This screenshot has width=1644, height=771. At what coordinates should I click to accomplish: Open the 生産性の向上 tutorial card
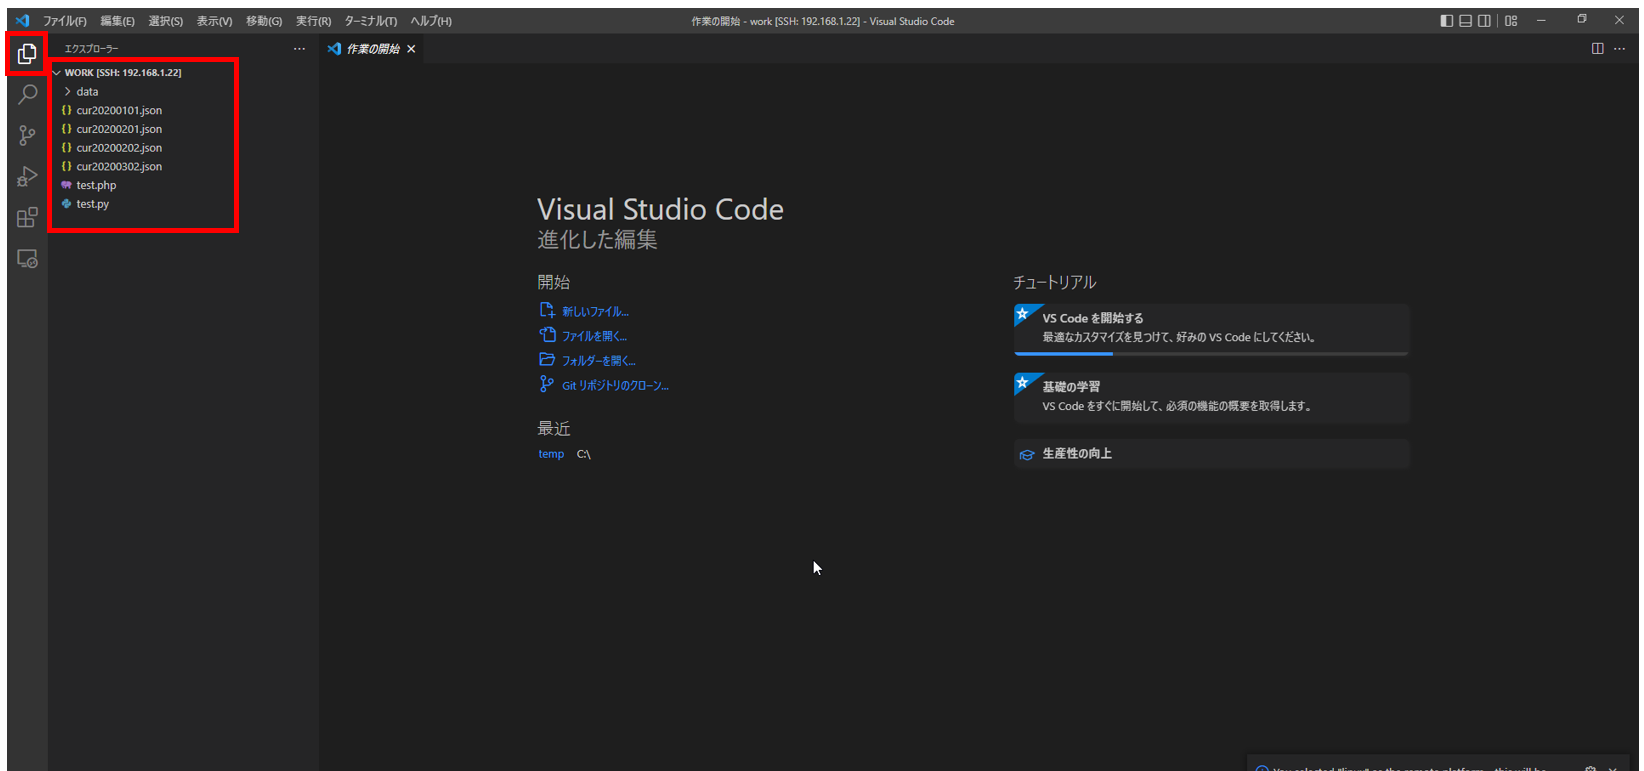(1211, 454)
